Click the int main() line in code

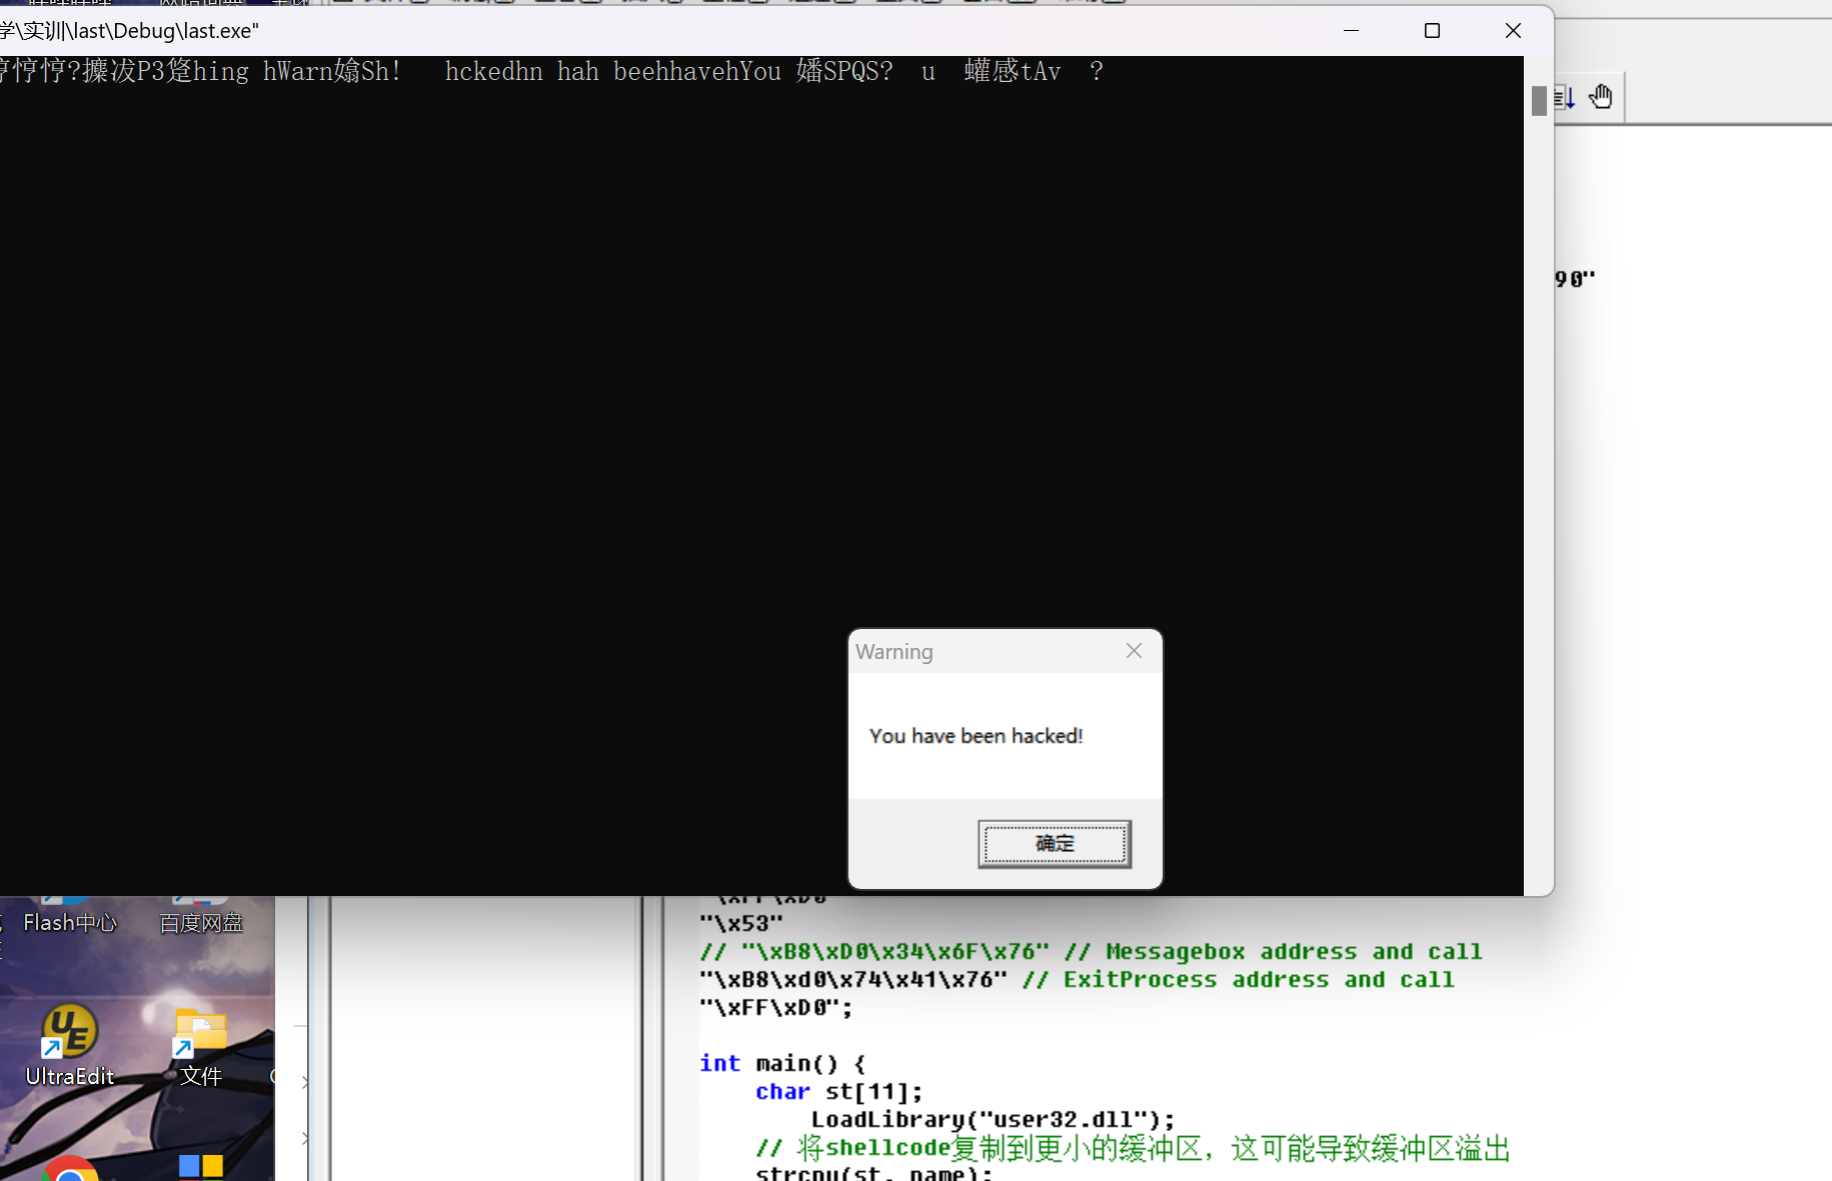click(x=781, y=1062)
